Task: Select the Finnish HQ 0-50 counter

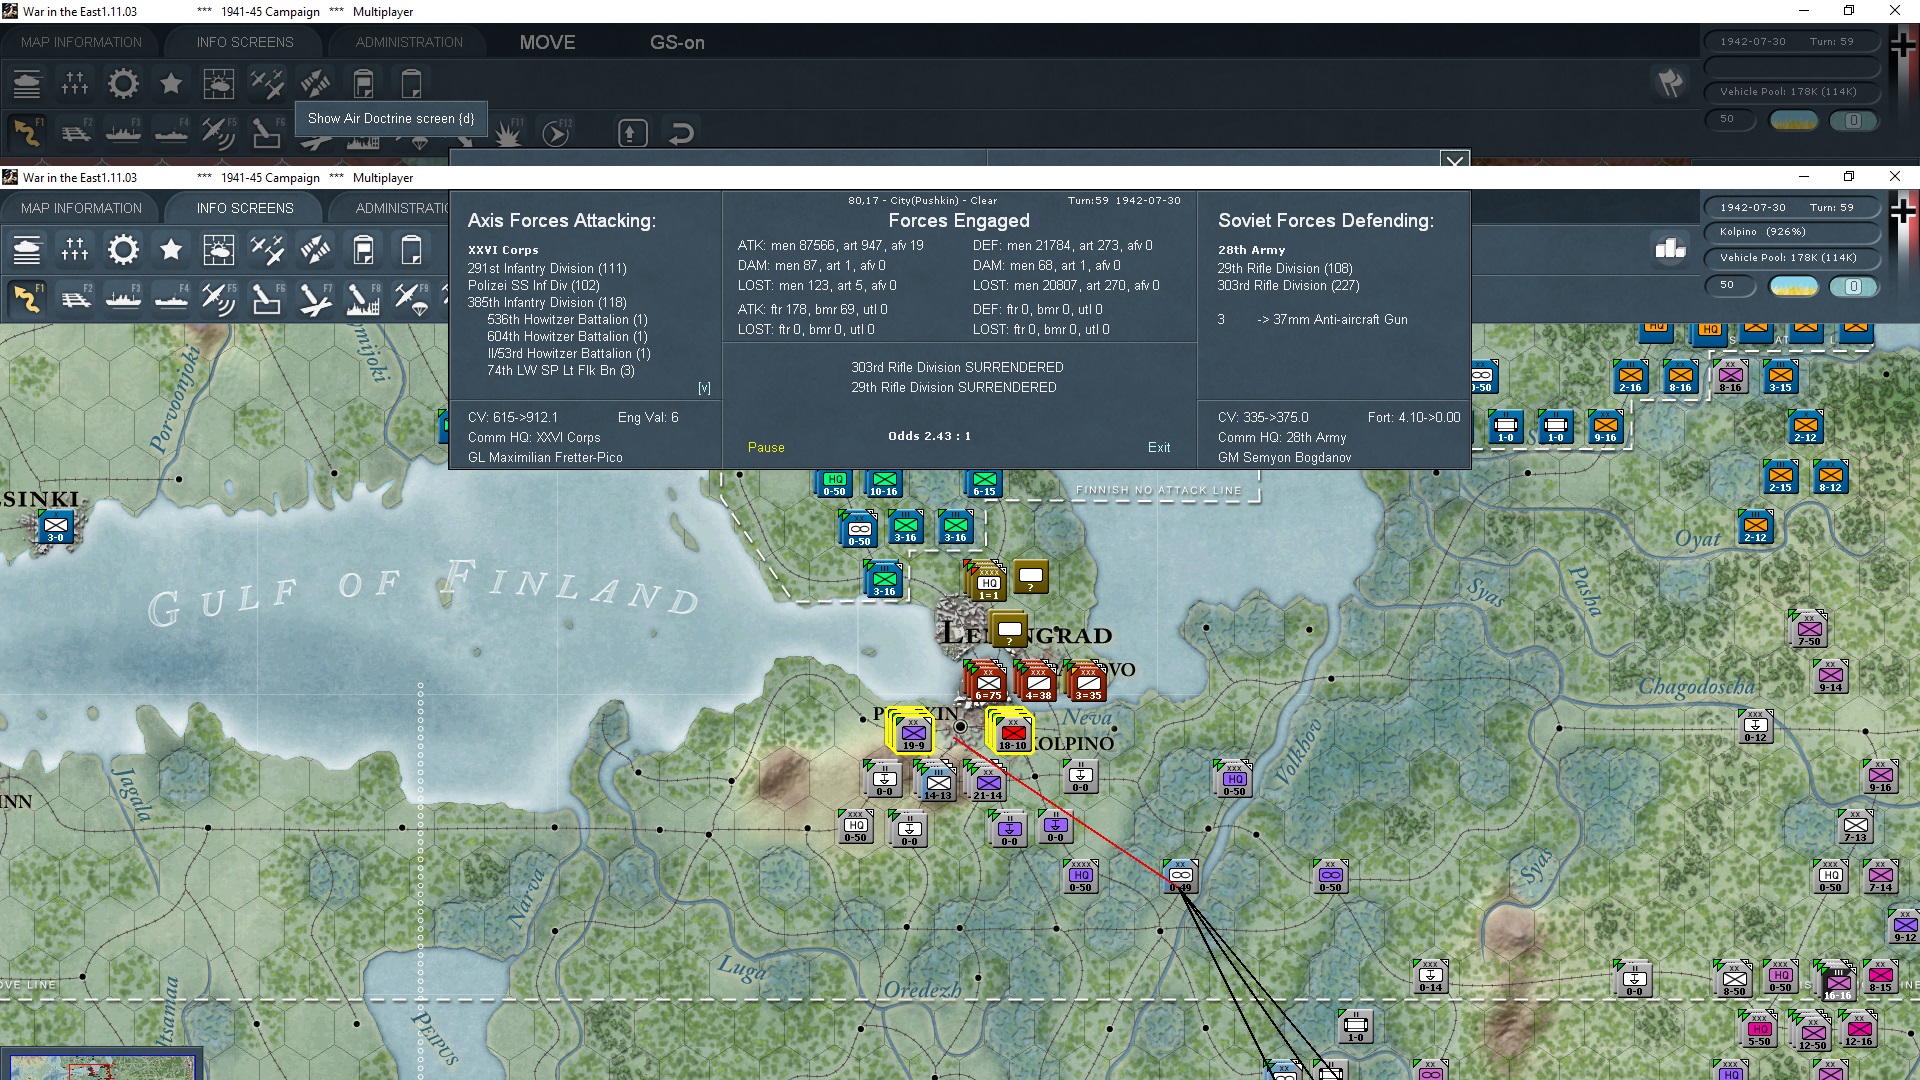Action: coord(834,484)
